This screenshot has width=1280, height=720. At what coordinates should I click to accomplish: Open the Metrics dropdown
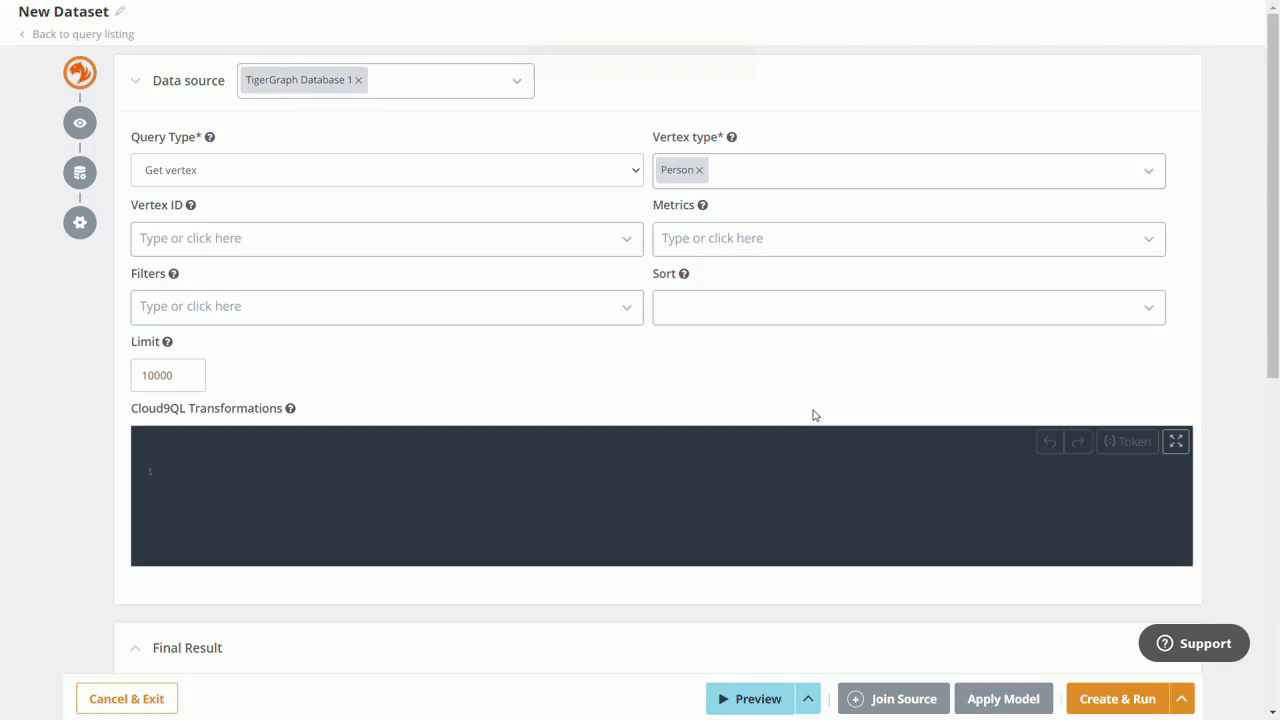coord(908,239)
